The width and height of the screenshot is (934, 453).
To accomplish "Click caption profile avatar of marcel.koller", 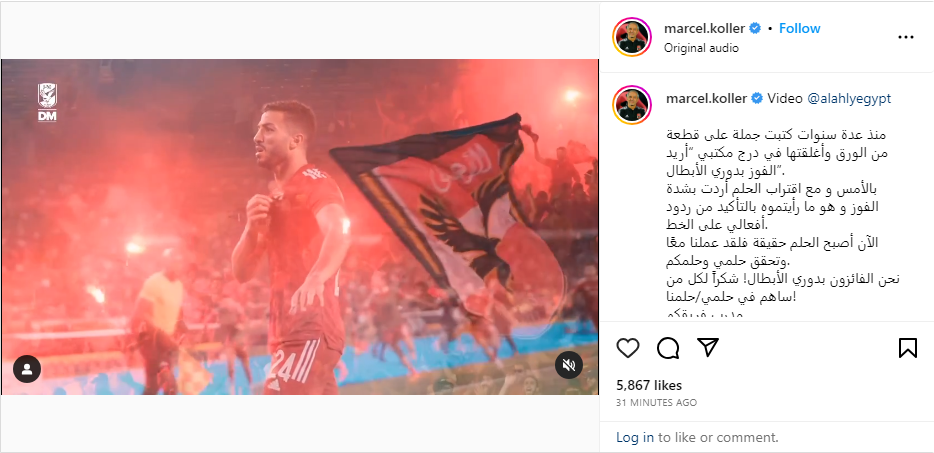I will [632, 105].
